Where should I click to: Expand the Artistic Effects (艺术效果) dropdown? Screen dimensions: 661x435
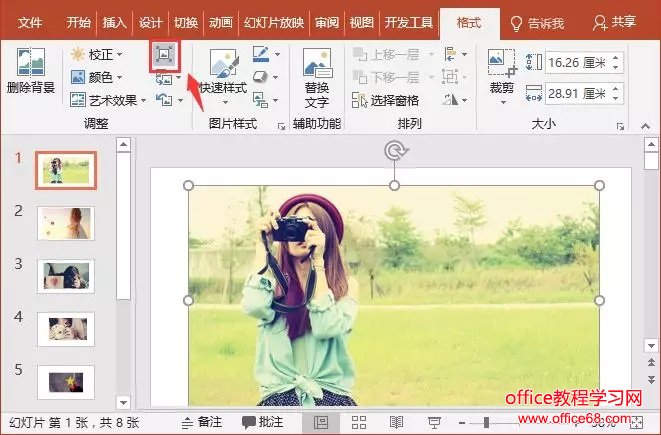pos(109,100)
